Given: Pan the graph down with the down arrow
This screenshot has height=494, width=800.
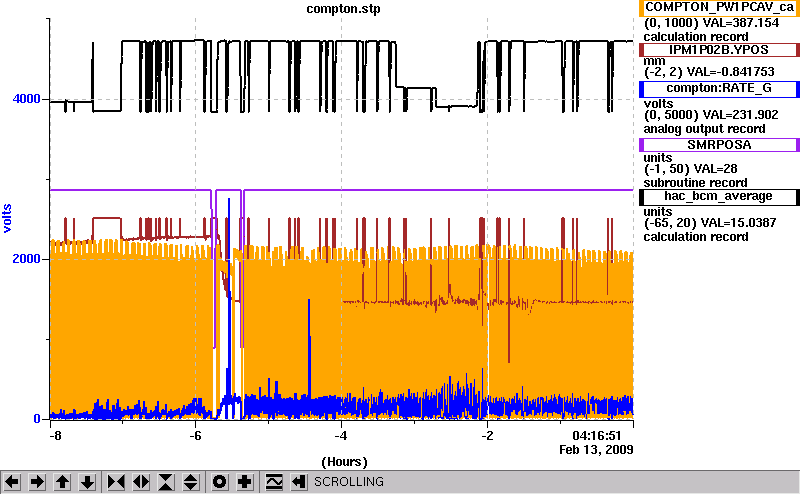Looking at the screenshot, I should pos(88,482).
